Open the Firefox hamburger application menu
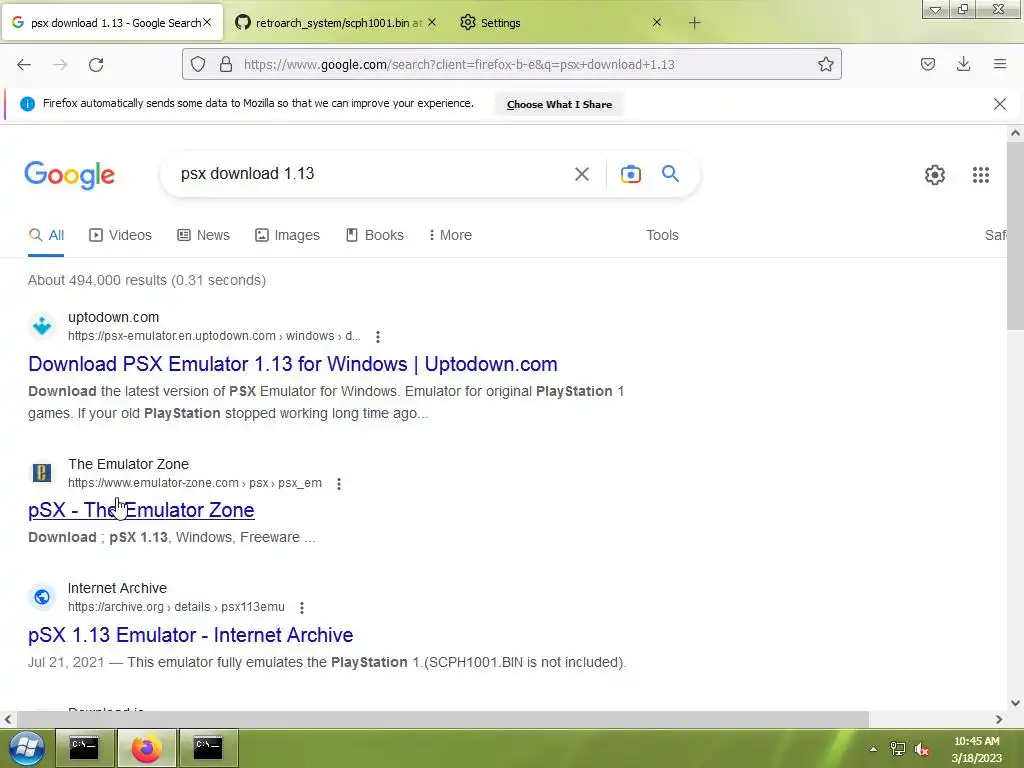This screenshot has height=768, width=1024. click(1000, 64)
